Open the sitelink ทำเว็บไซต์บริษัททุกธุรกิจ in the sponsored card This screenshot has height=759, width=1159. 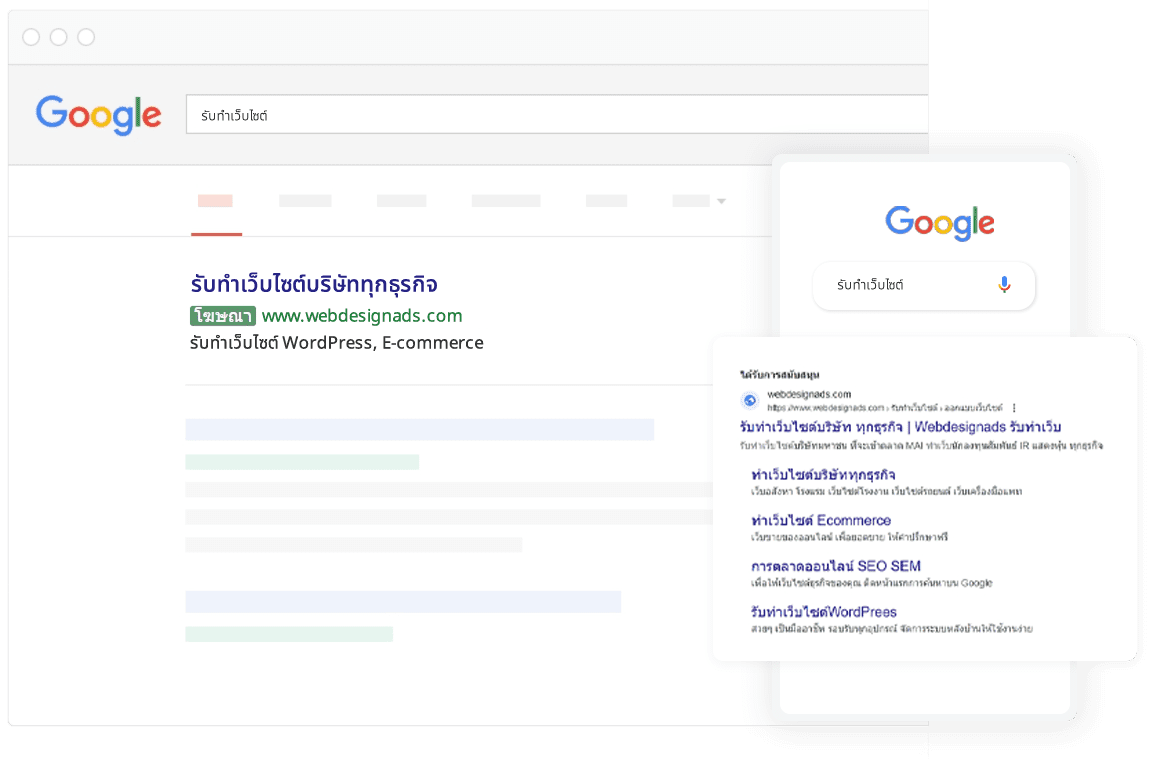click(823, 474)
